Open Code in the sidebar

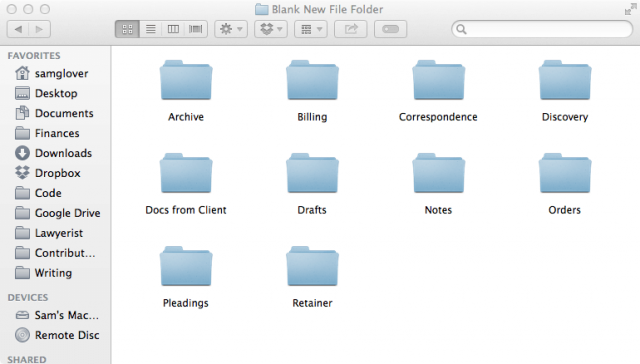point(55,193)
